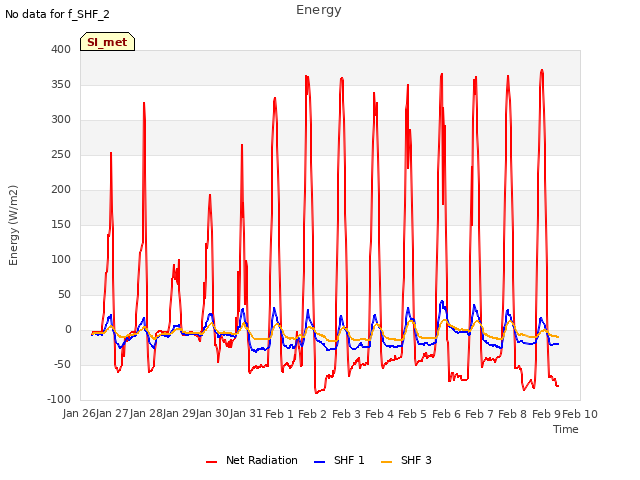
Task: Select the SHF 1 legend entry
Action: click(x=339, y=460)
